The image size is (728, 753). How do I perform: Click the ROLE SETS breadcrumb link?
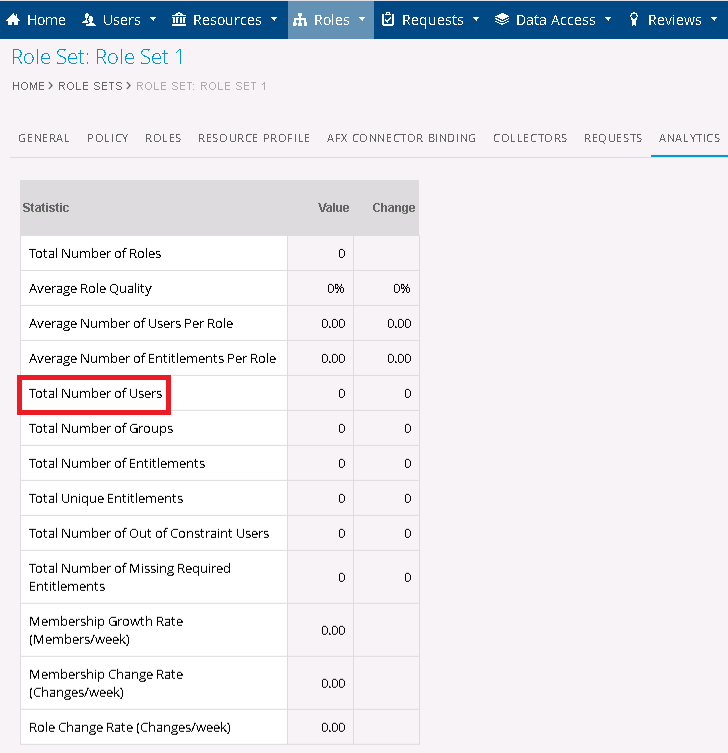[90, 86]
